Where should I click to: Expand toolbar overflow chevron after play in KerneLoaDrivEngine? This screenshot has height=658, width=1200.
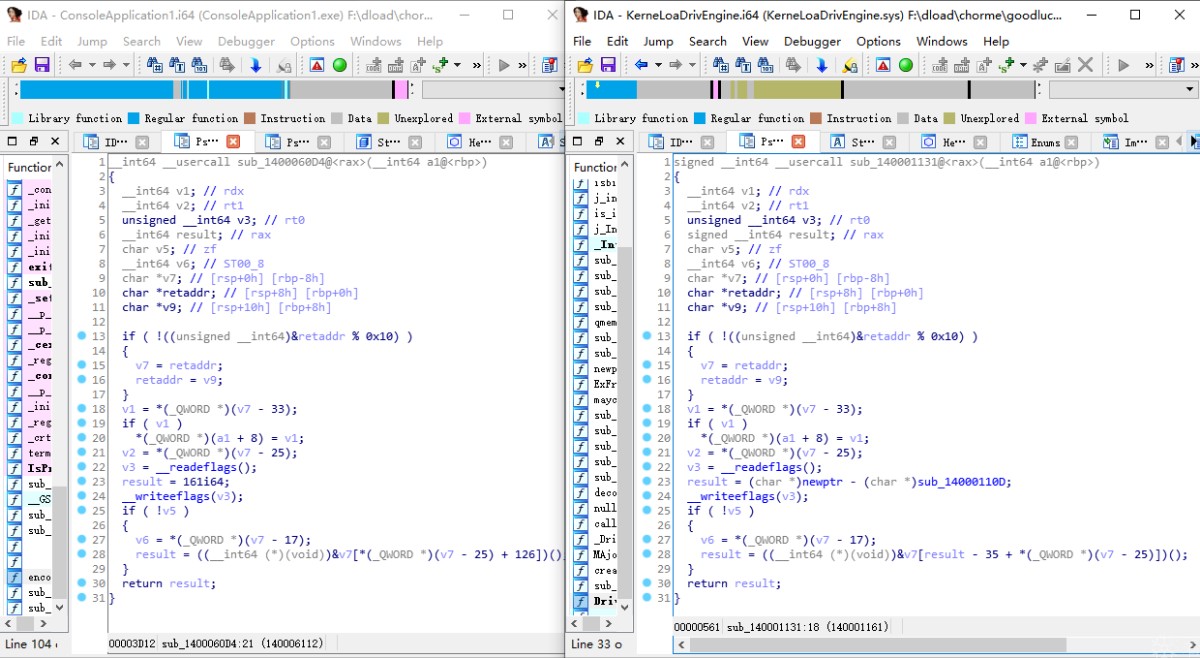(x=1149, y=65)
